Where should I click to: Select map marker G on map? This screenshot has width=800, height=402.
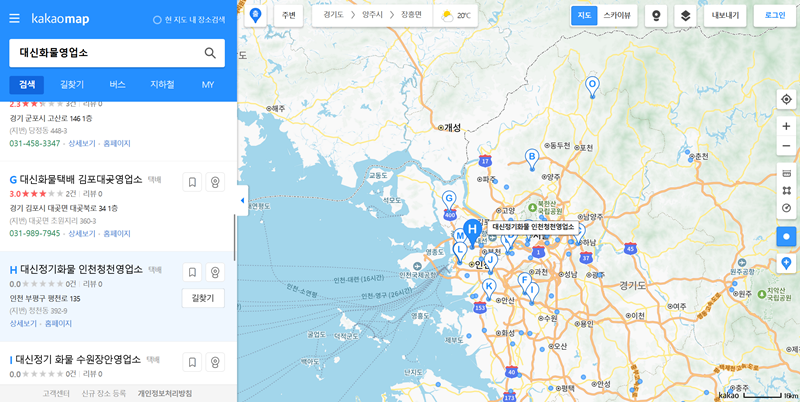[449, 200]
